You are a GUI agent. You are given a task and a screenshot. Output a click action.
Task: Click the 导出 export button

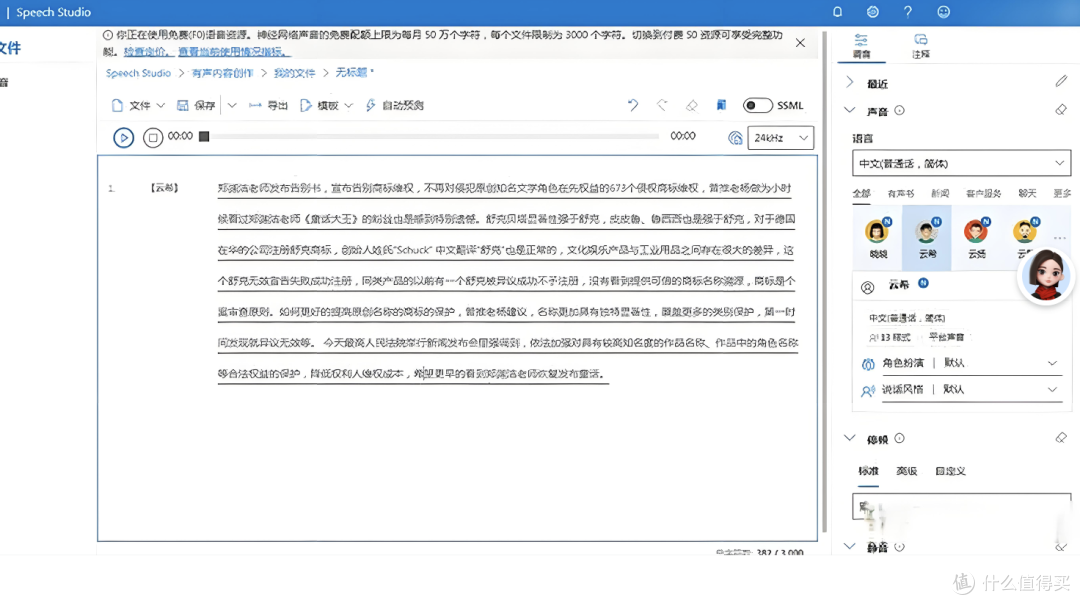268,105
